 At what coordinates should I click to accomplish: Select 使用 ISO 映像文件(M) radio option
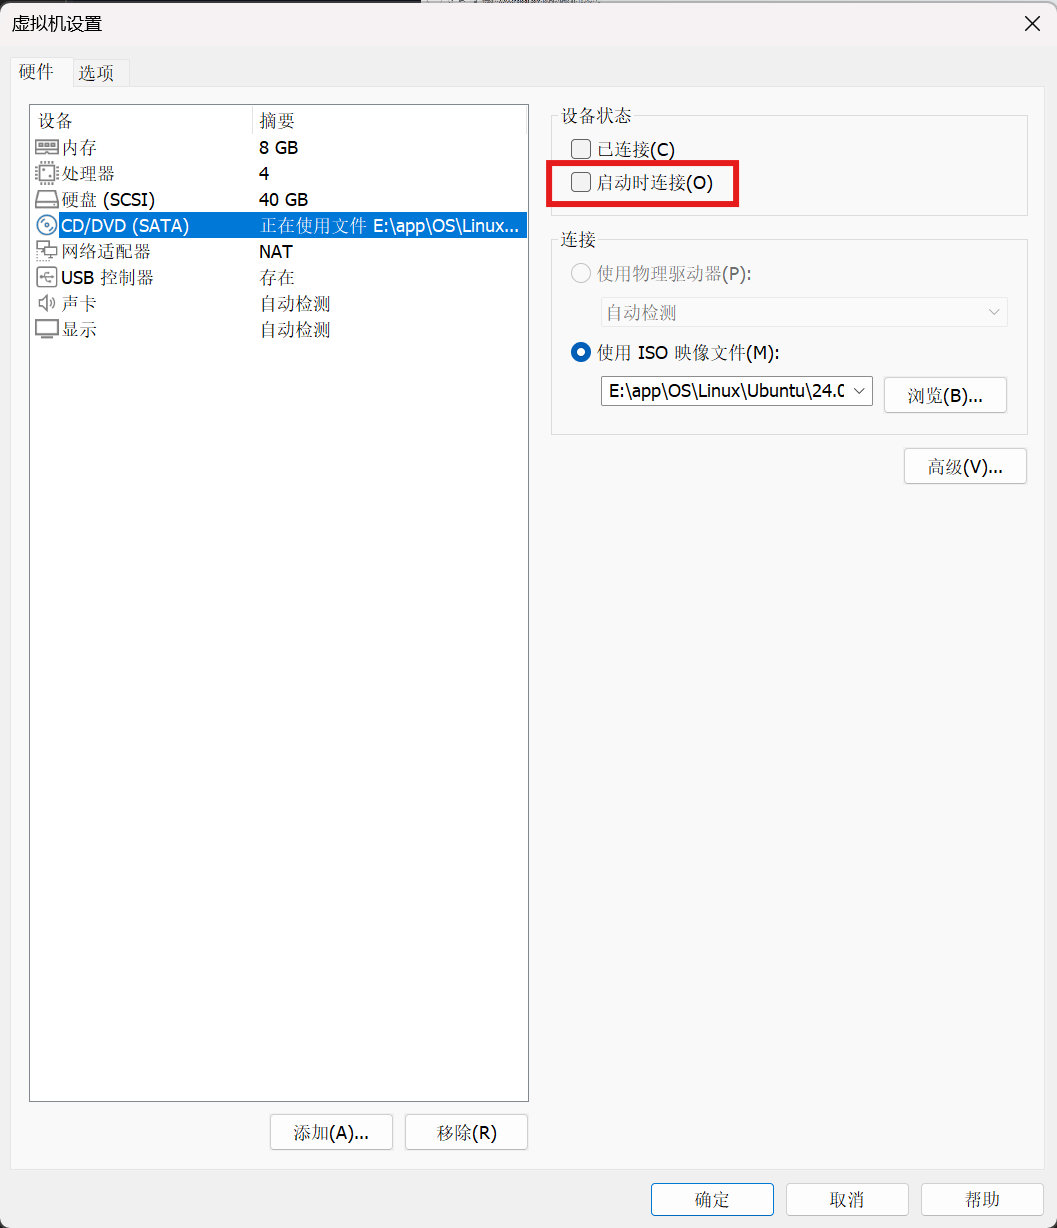[580, 352]
